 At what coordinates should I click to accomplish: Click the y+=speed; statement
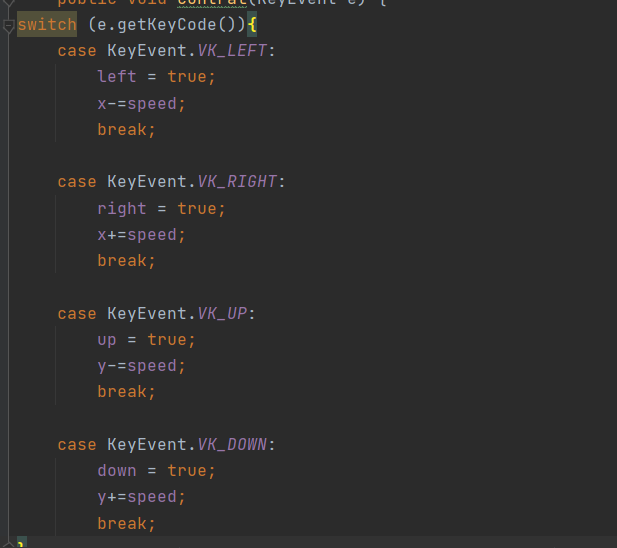click(x=141, y=497)
